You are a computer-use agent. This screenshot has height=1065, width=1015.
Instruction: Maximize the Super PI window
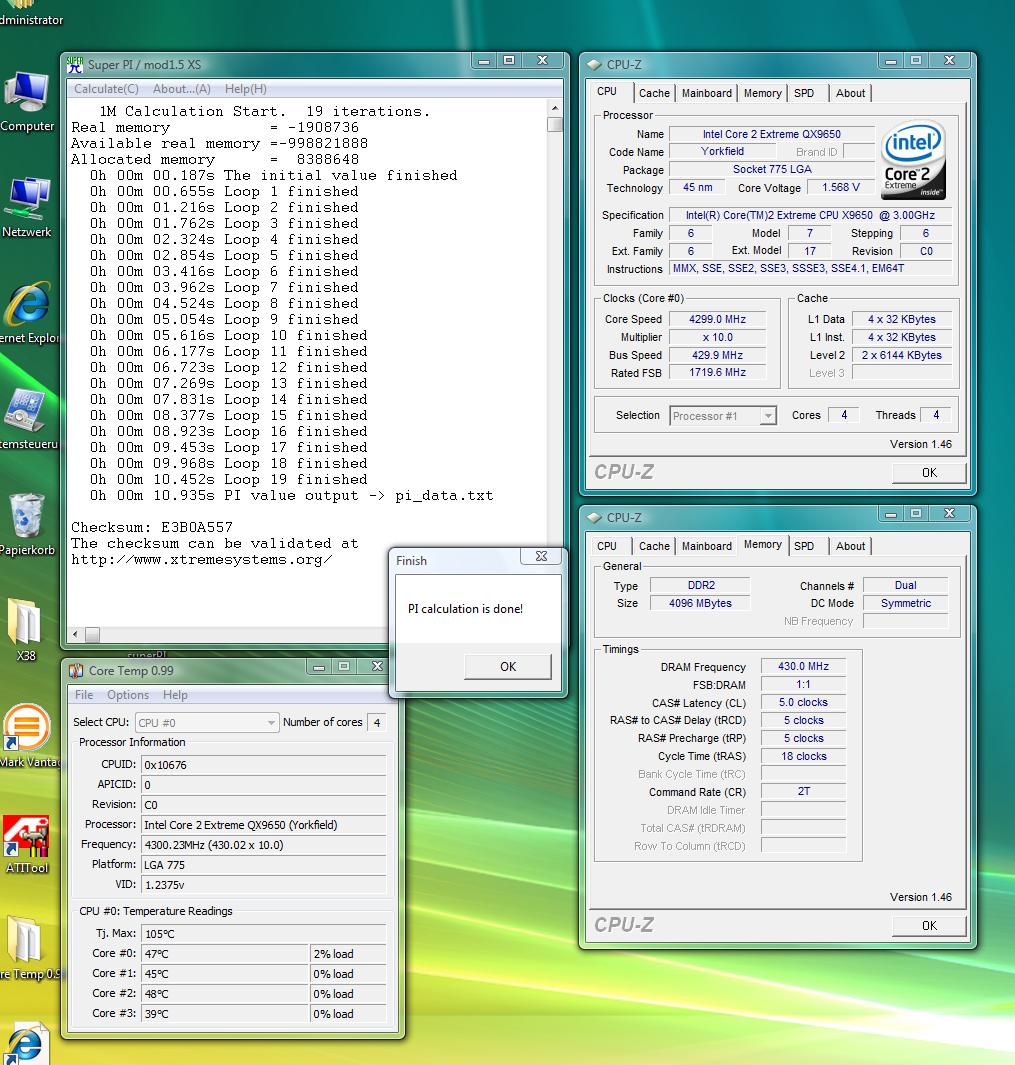(x=509, y=61)
